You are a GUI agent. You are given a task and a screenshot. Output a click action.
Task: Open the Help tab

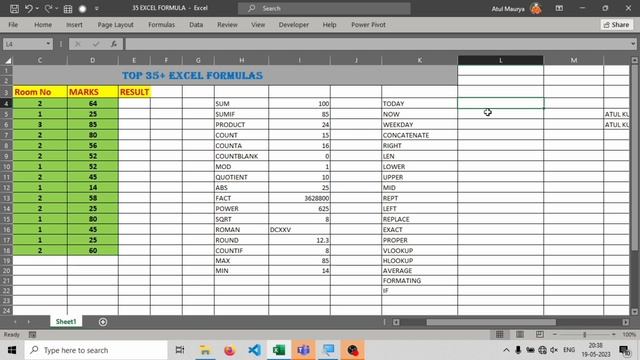click(x=329, y=24)
